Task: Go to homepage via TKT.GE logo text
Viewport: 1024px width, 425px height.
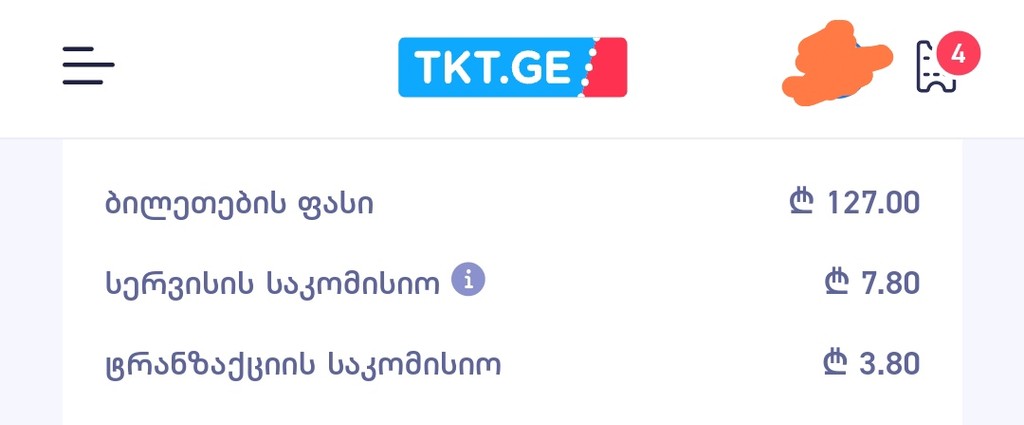Action: (492, 67)
